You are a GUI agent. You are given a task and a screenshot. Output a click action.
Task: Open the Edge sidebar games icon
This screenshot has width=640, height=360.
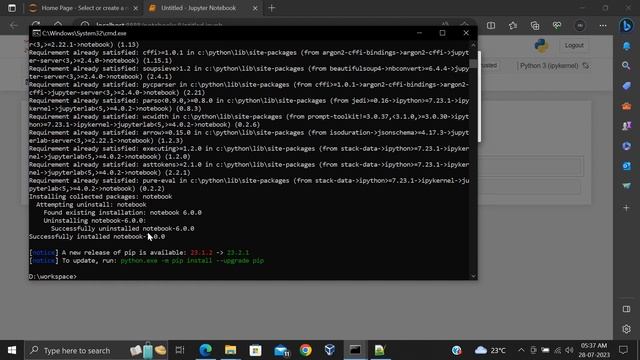[627, 126]
